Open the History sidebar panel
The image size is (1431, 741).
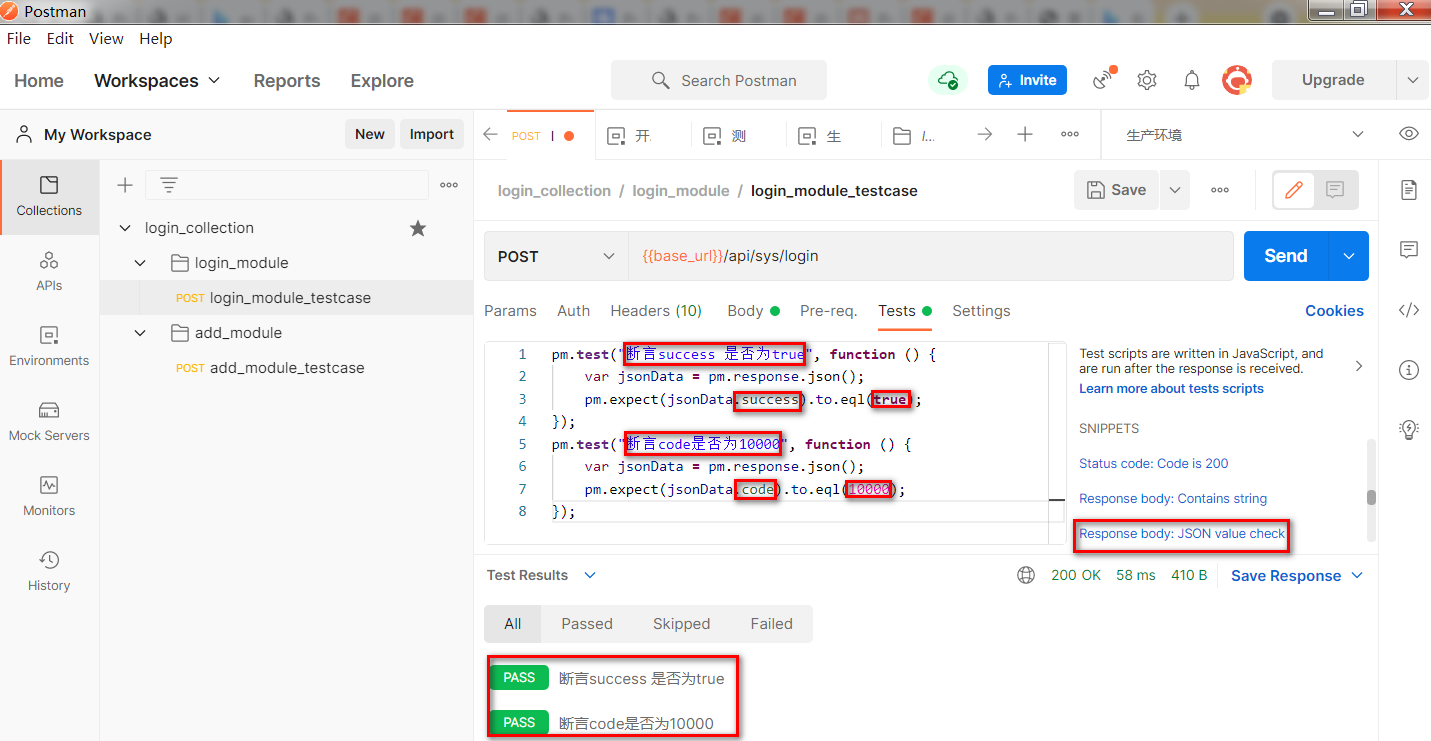(x=49, y=572)
